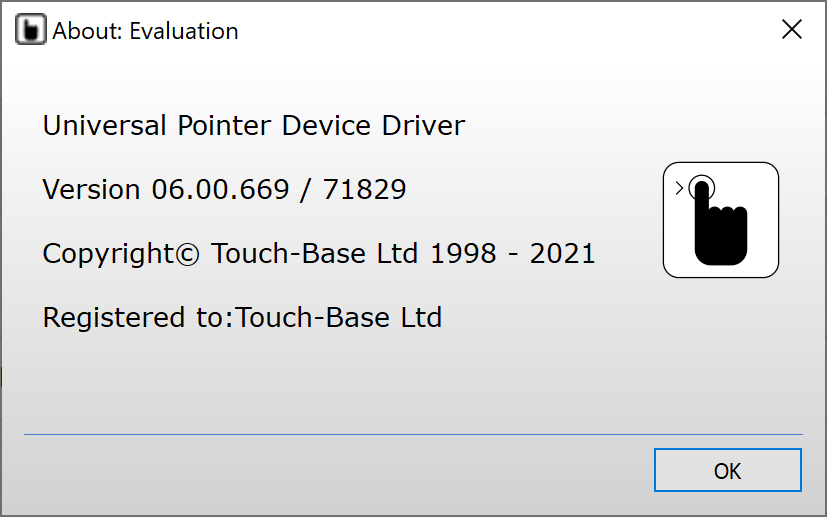827x517 pixels.
Task: Click the large pointing hand touch logo
Action: point(720,220)
